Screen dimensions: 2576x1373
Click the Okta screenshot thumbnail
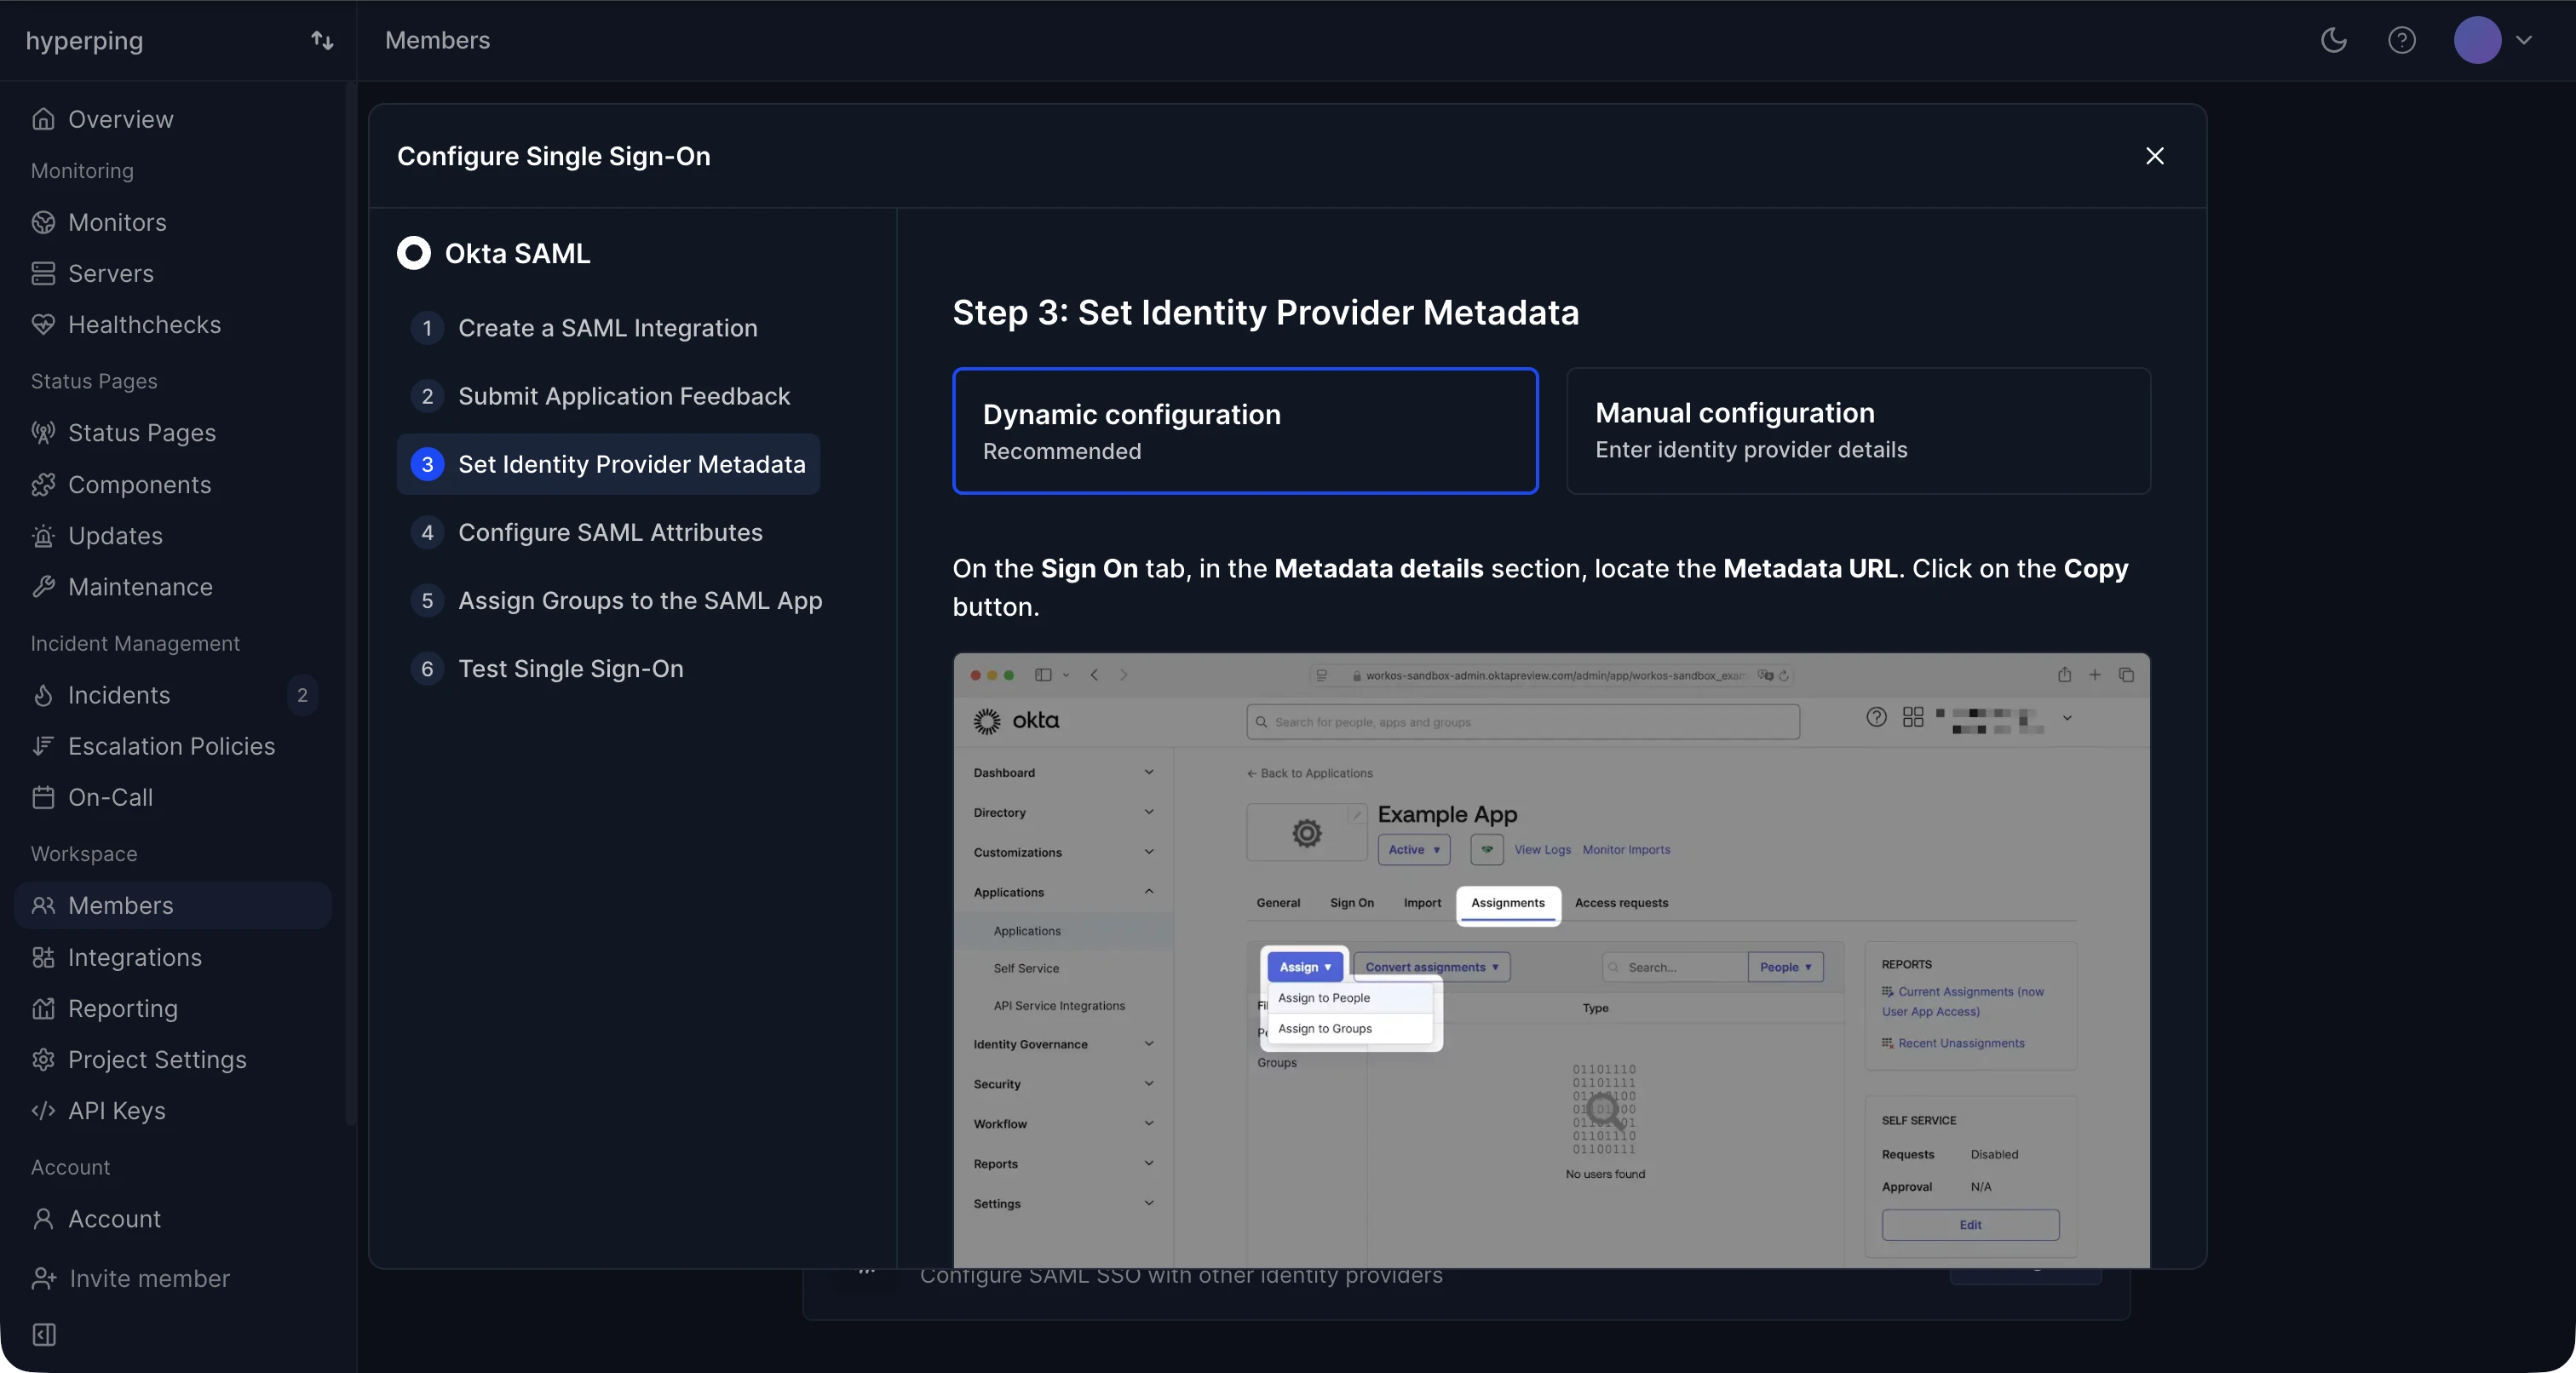(1551, 960)
